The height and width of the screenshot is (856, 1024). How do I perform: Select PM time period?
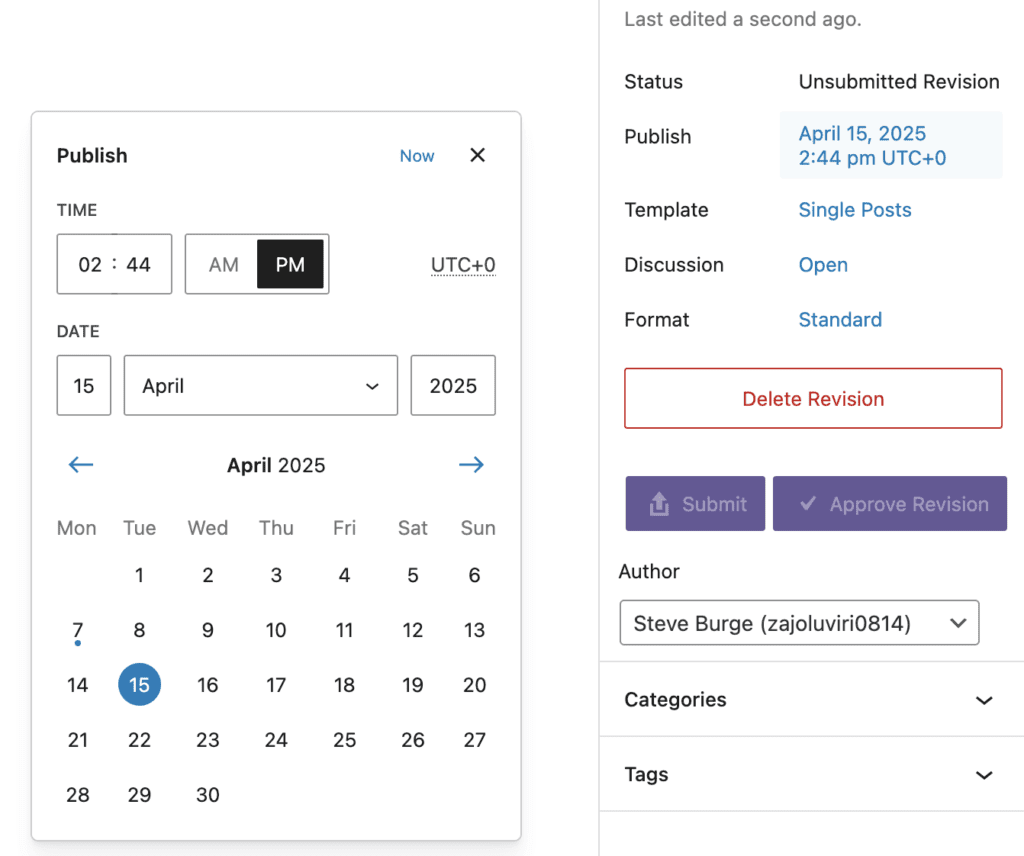290,265
